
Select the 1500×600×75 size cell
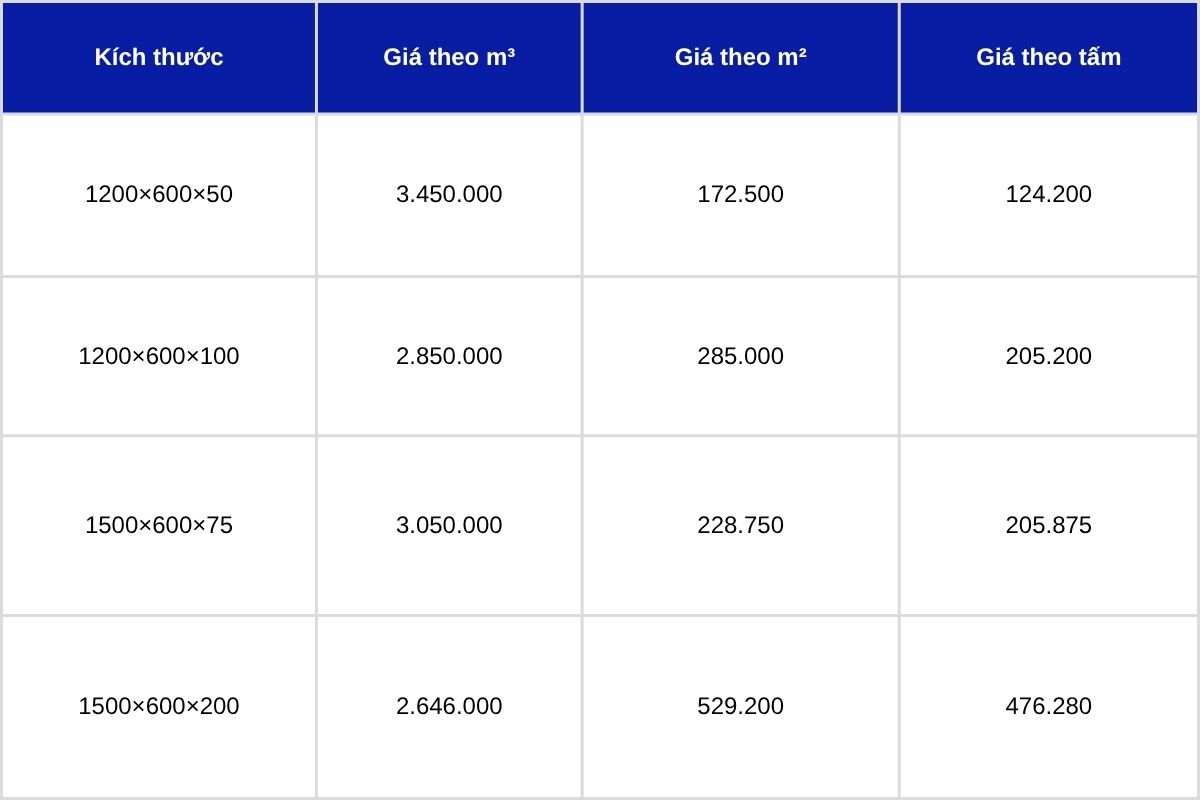click(159, 525)
